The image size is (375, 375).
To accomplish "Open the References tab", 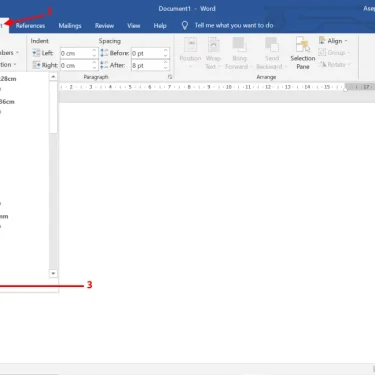I will (30, 26).
